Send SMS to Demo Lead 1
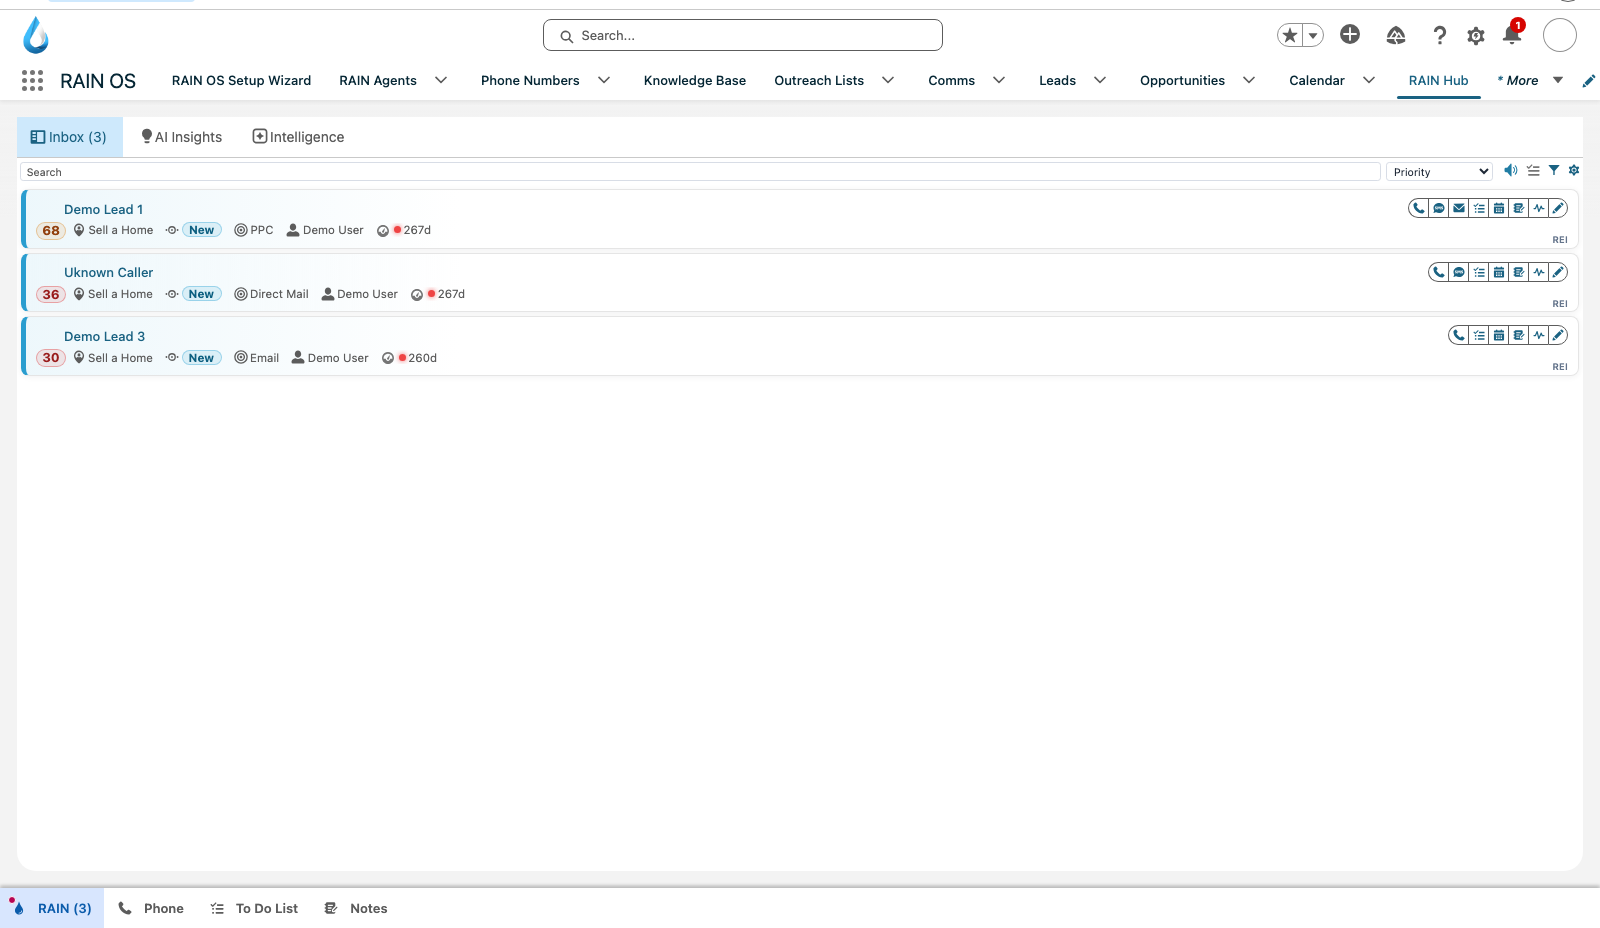1600x928 pixels. click(1438, 208)
